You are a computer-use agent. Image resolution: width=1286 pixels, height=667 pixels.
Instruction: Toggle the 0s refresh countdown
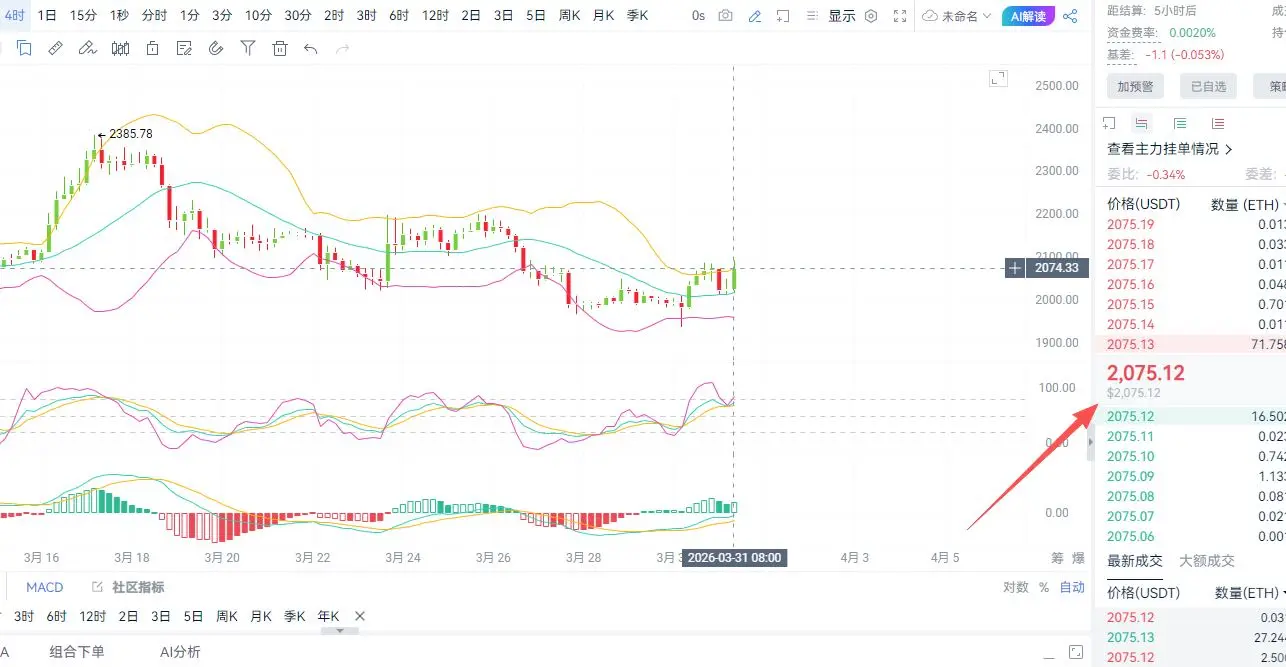(x=698, y=16)
